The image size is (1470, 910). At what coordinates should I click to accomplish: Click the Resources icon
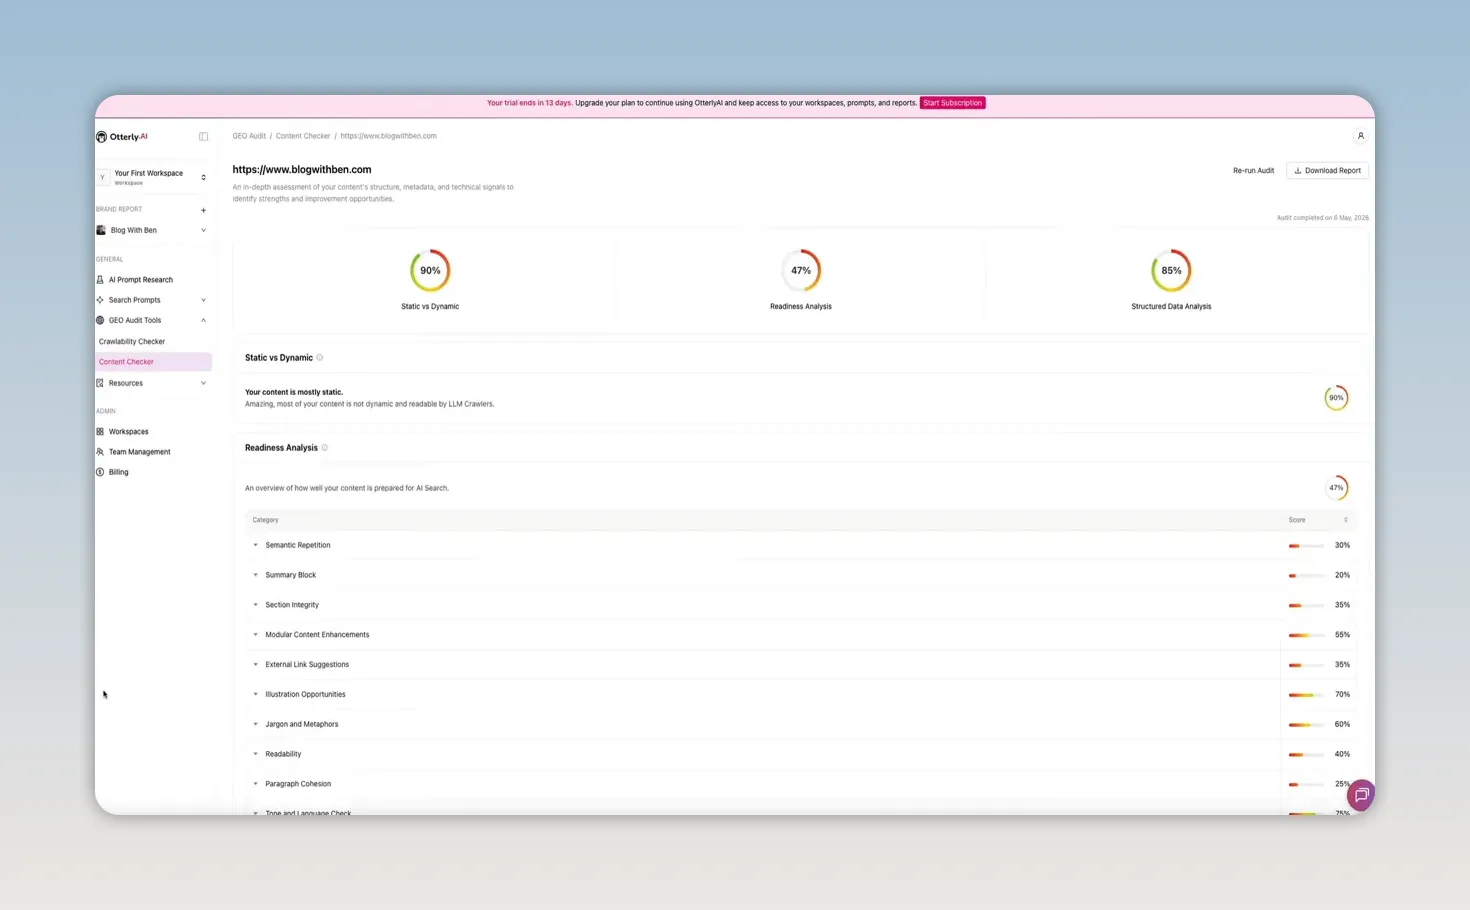click(100, 383)
